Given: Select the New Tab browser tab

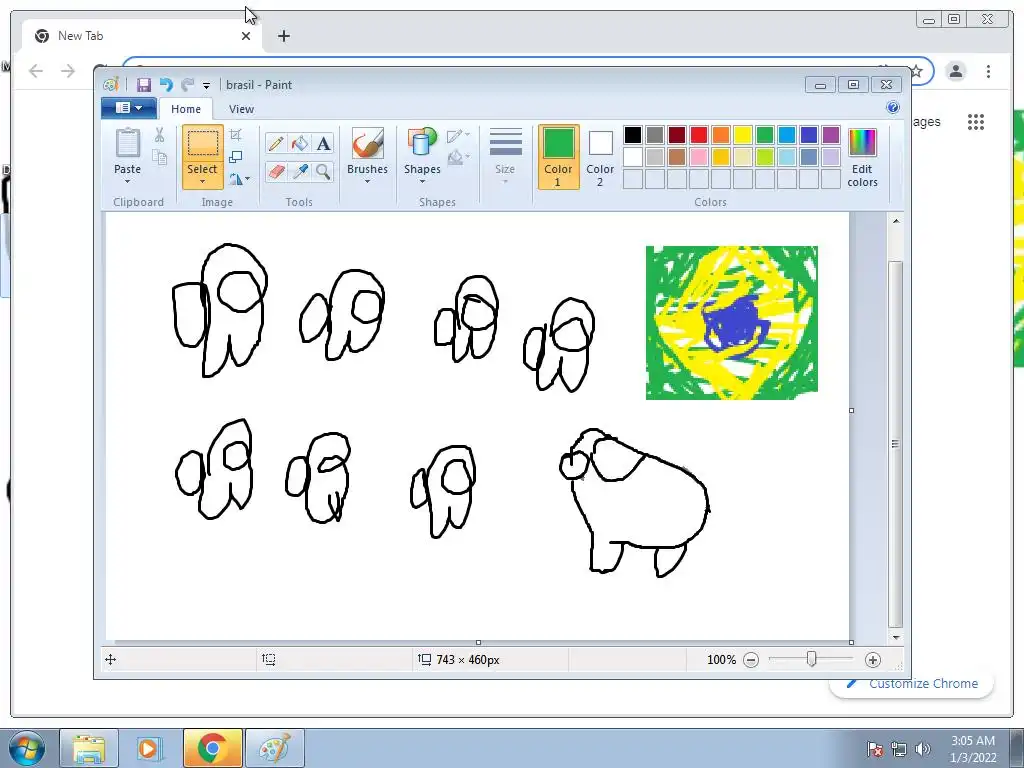Looking at the screenshot, I should pyautogui.click(x=140, y=36).
